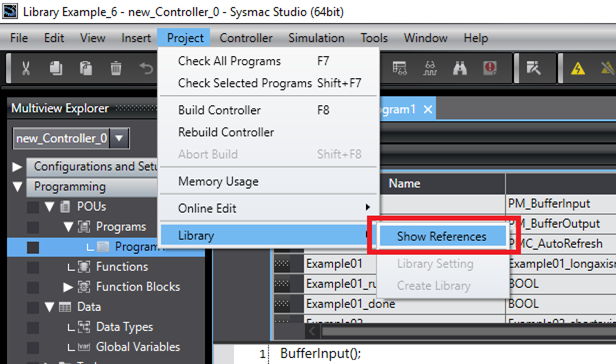Screen dimensions: 616x364
Task: Toggle the square box beside Data Types
Action: click(x=33, y=327)
